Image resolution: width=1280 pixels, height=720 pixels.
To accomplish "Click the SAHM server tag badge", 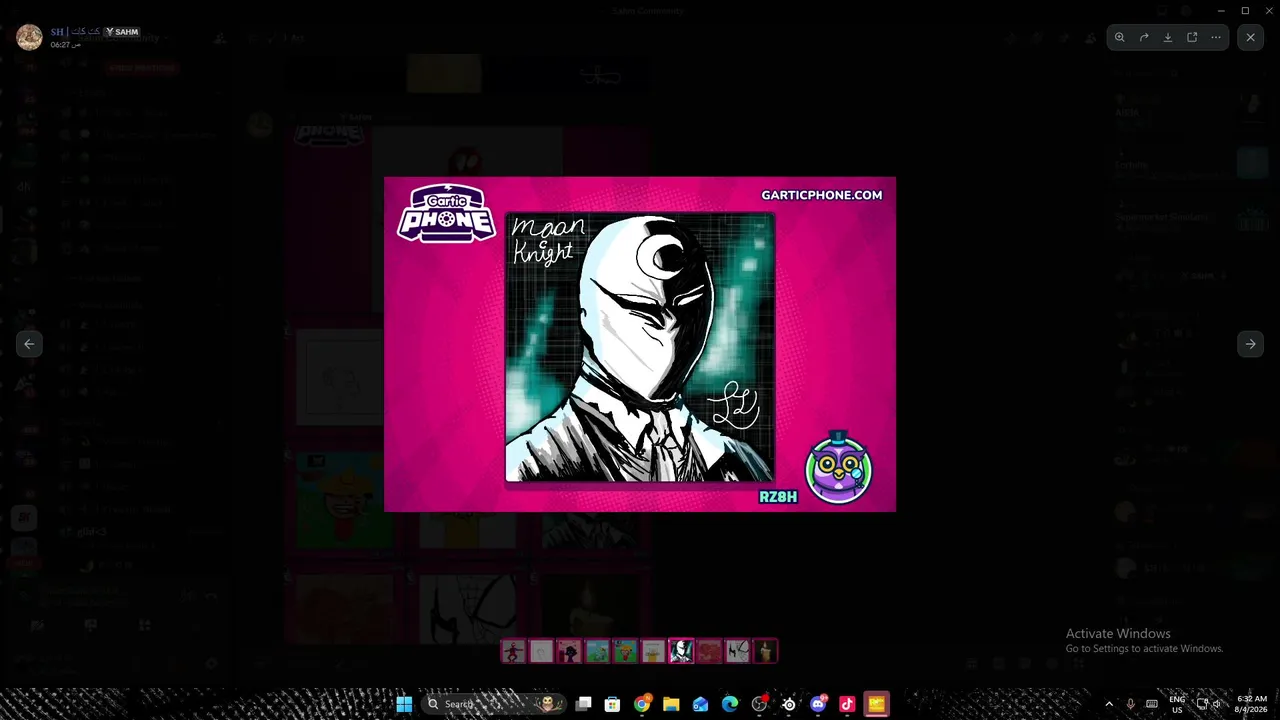I will click(123, 32).
